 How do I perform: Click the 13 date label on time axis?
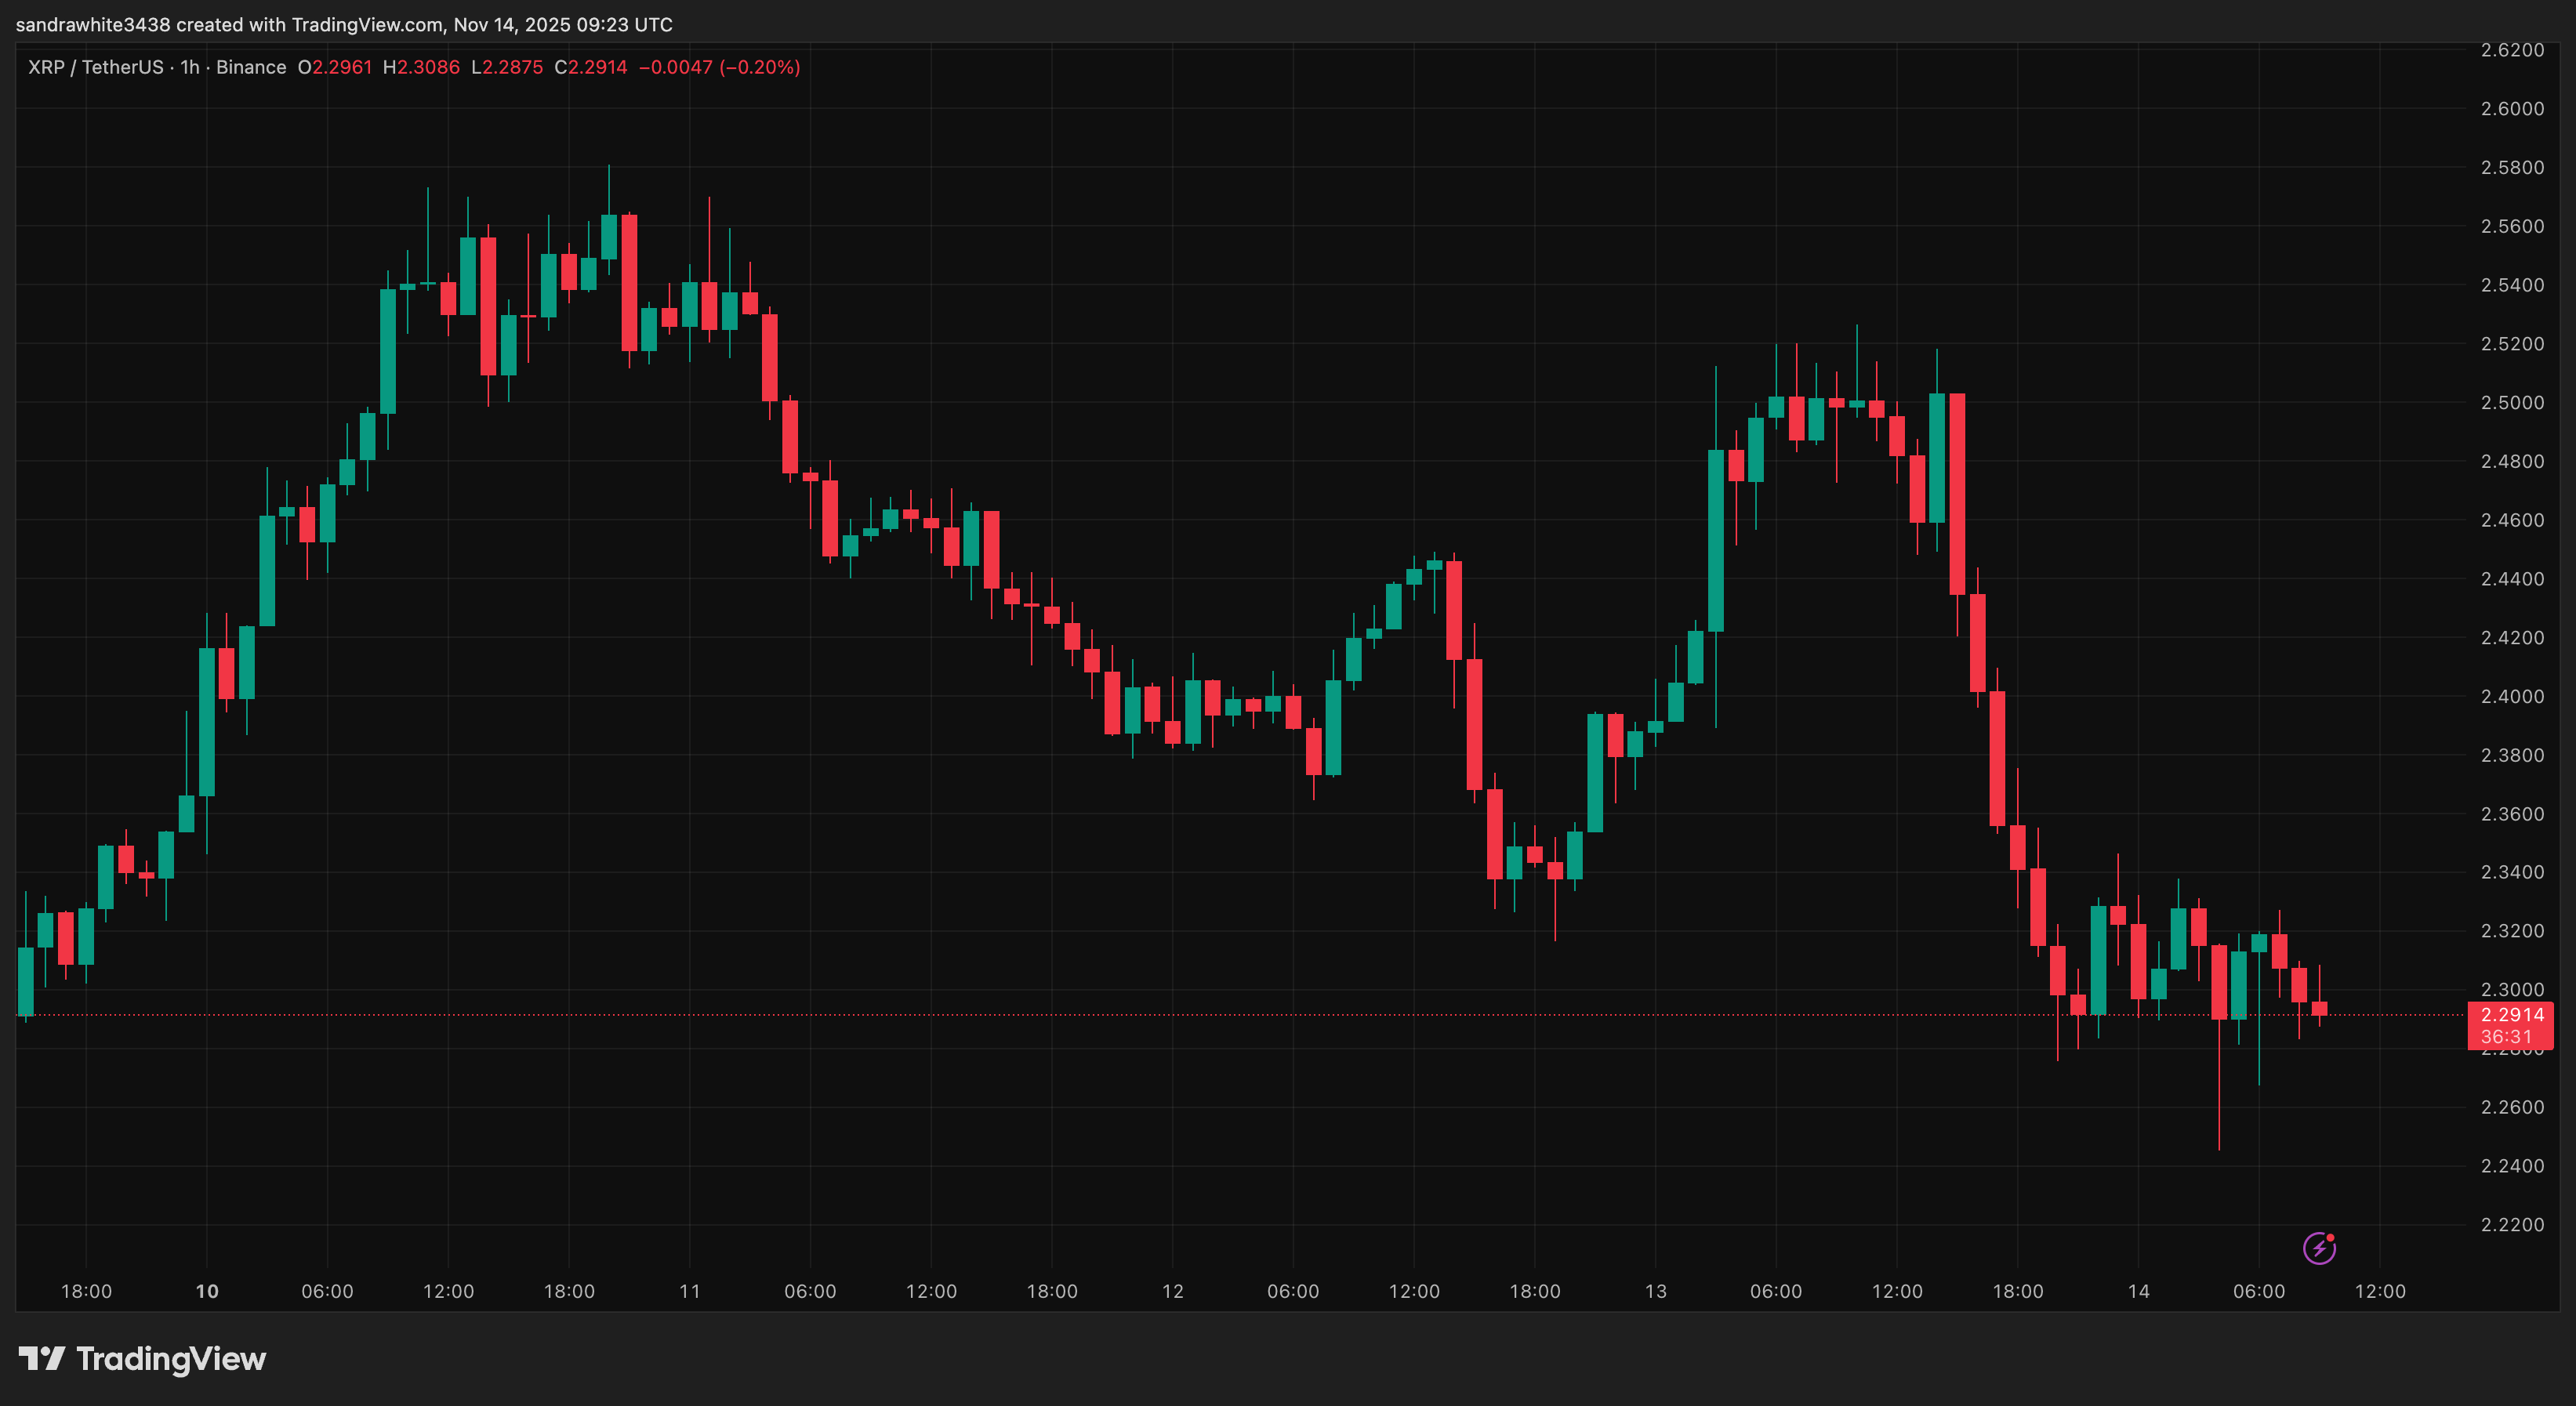coord(1656,1291)
